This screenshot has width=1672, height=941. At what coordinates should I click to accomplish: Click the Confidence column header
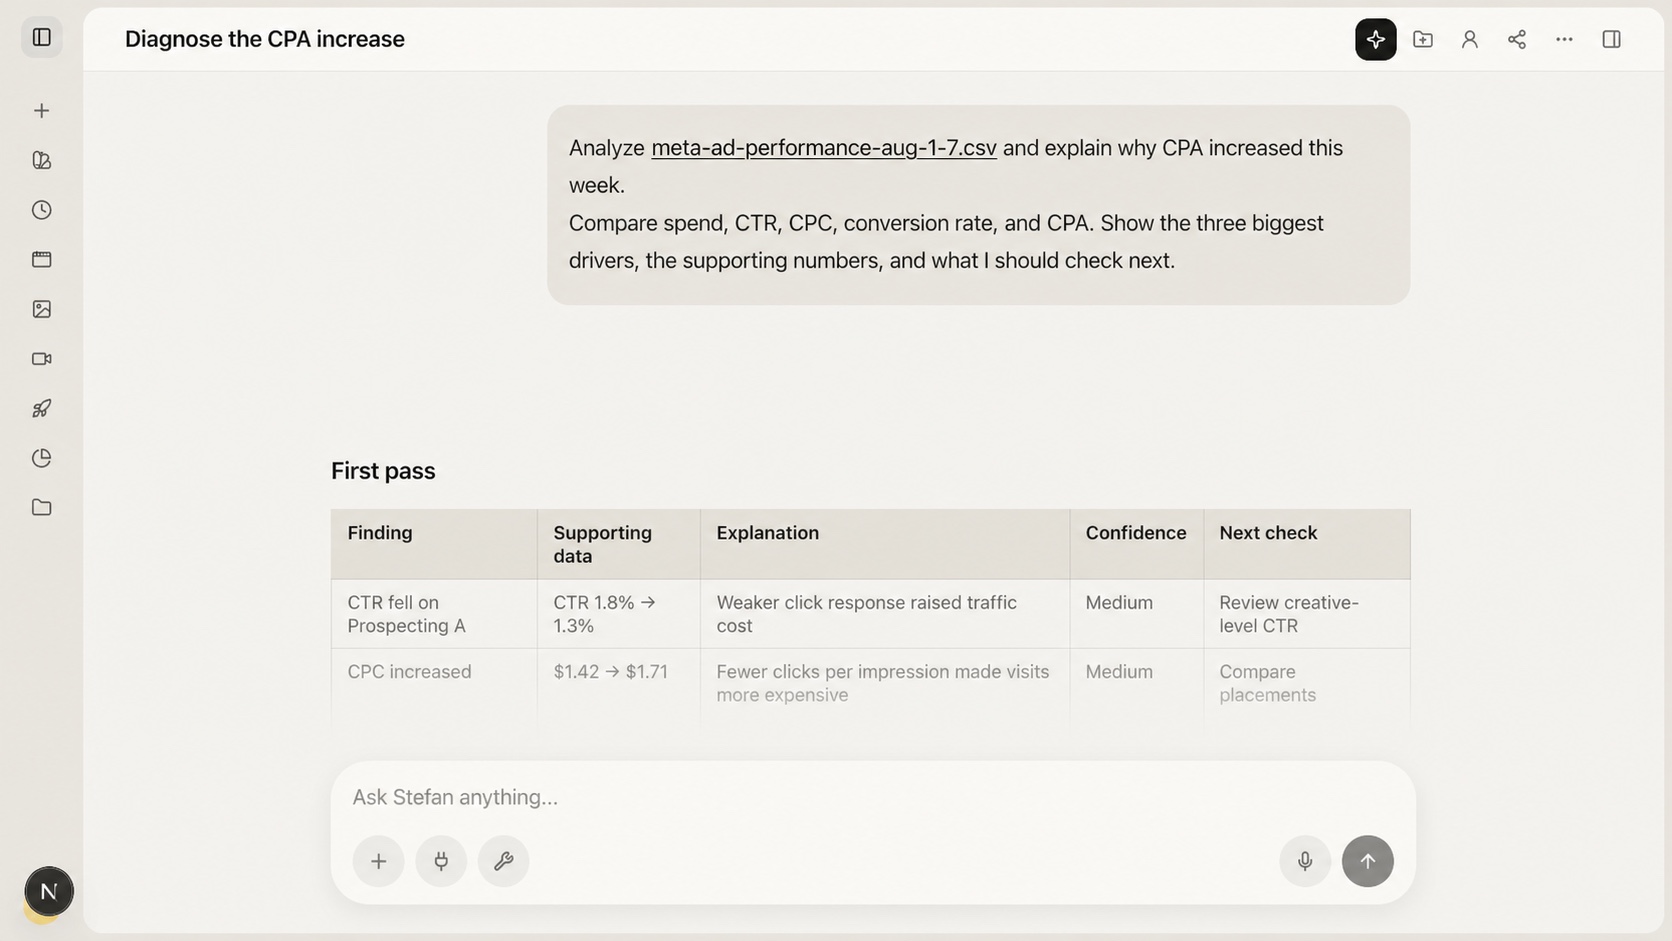pos(1136,544)
